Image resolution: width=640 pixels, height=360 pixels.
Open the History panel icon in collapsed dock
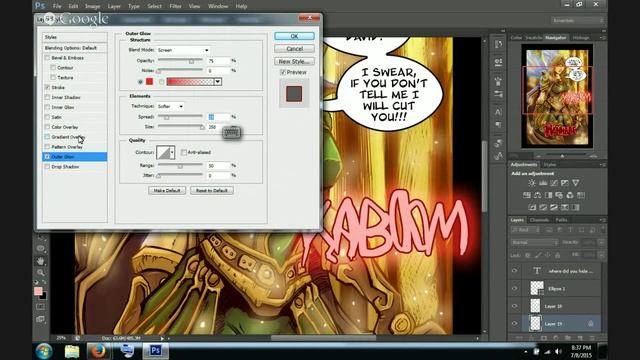[498, 44]
